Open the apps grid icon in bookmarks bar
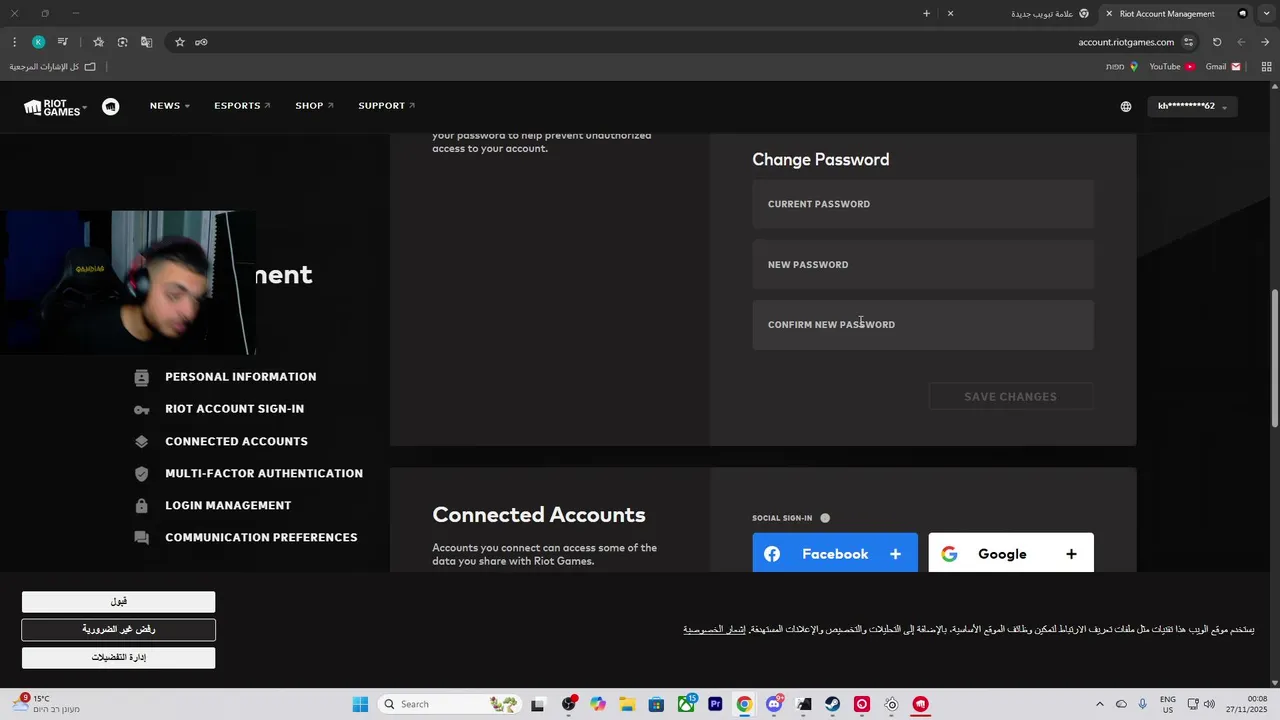Viewport: 1280px width, 720px height. [1266, 67]
